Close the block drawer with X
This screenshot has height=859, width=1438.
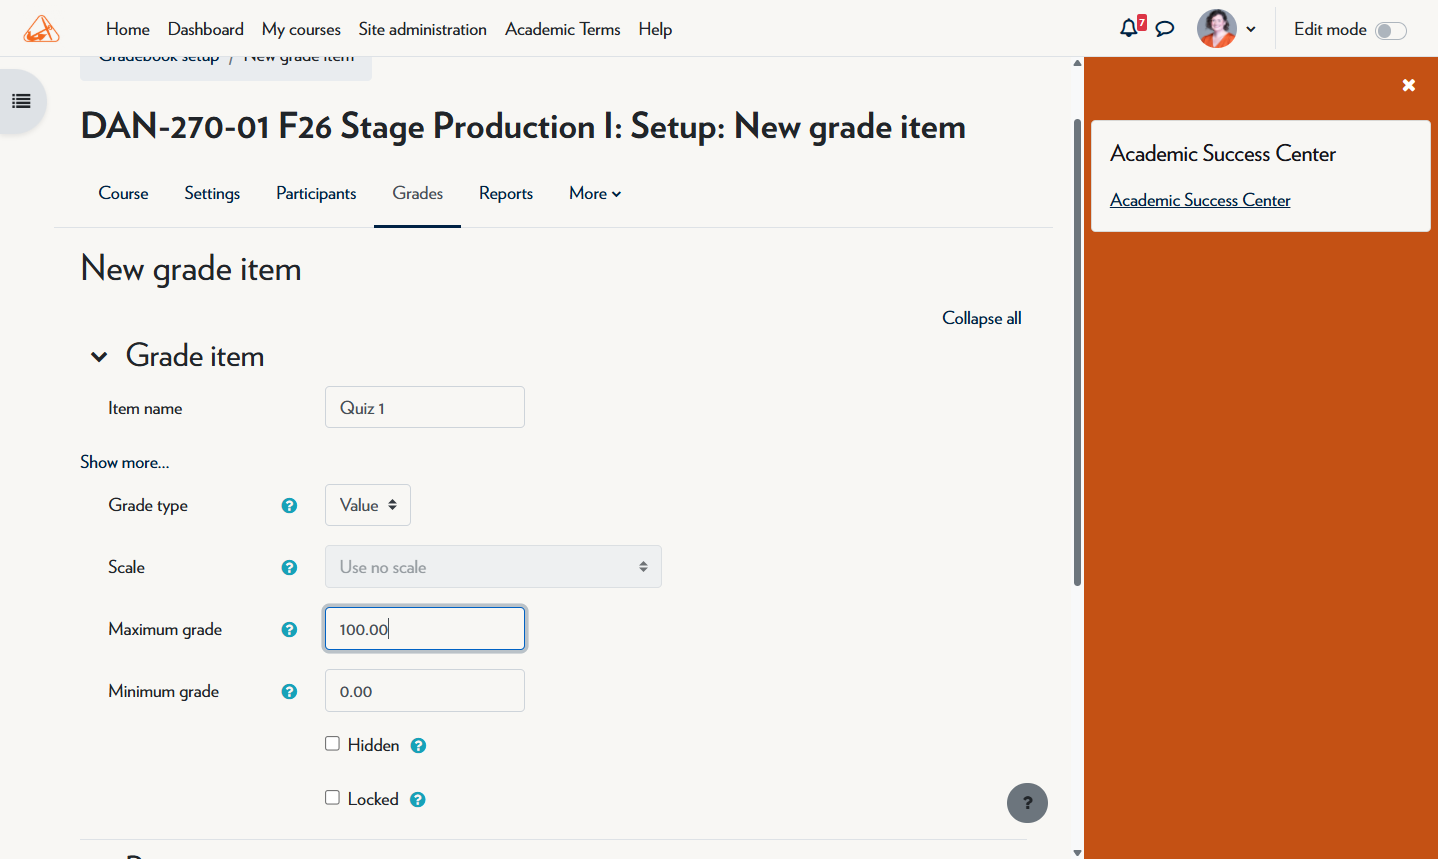click(x=1409, y=85)
